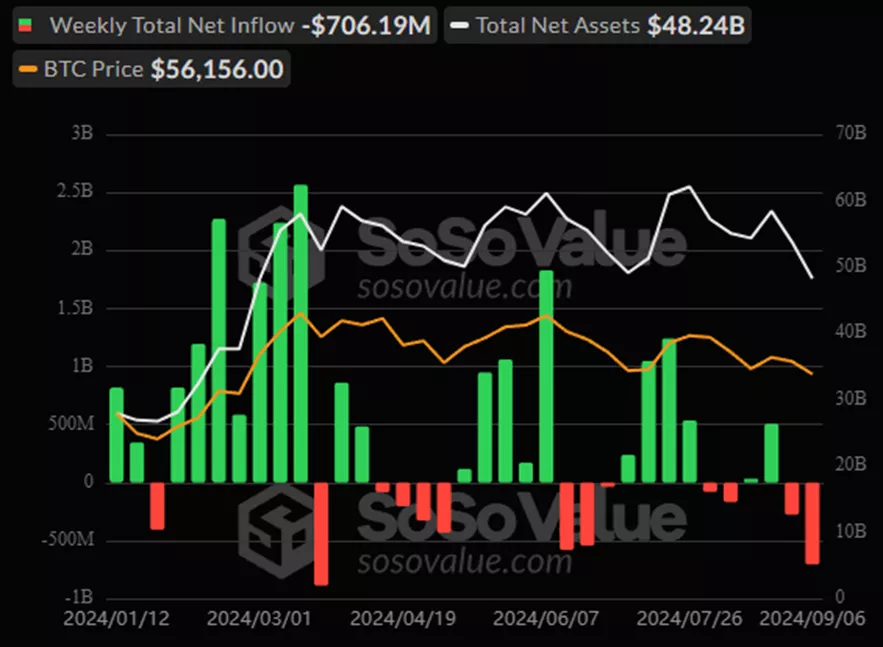
Task: Click the -$706.19M net inflow value
Action: (x=367, y=25)
